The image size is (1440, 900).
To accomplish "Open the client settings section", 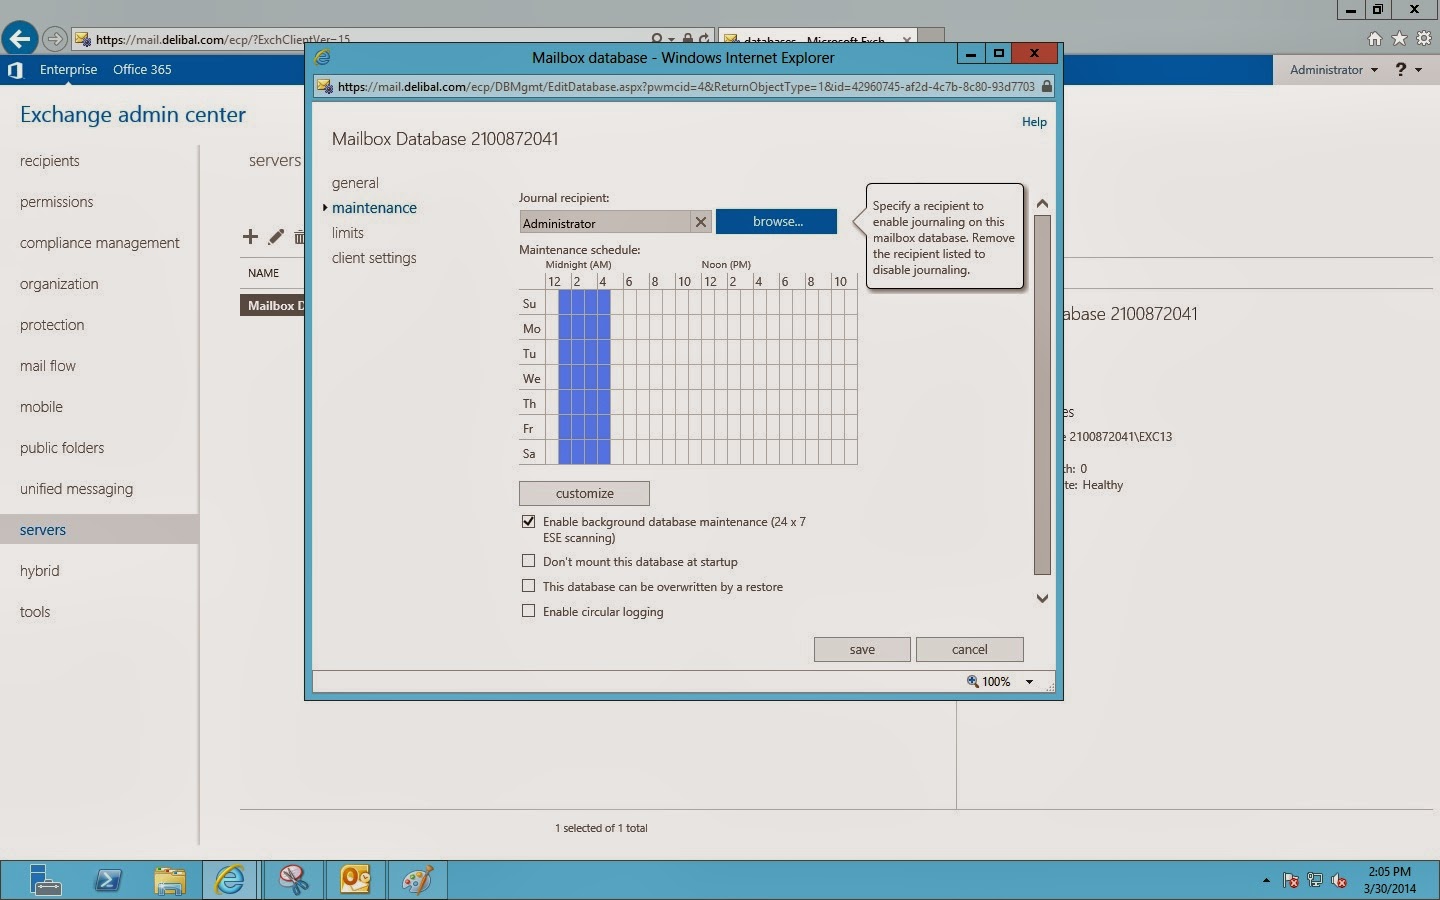I will coord(374,258).
